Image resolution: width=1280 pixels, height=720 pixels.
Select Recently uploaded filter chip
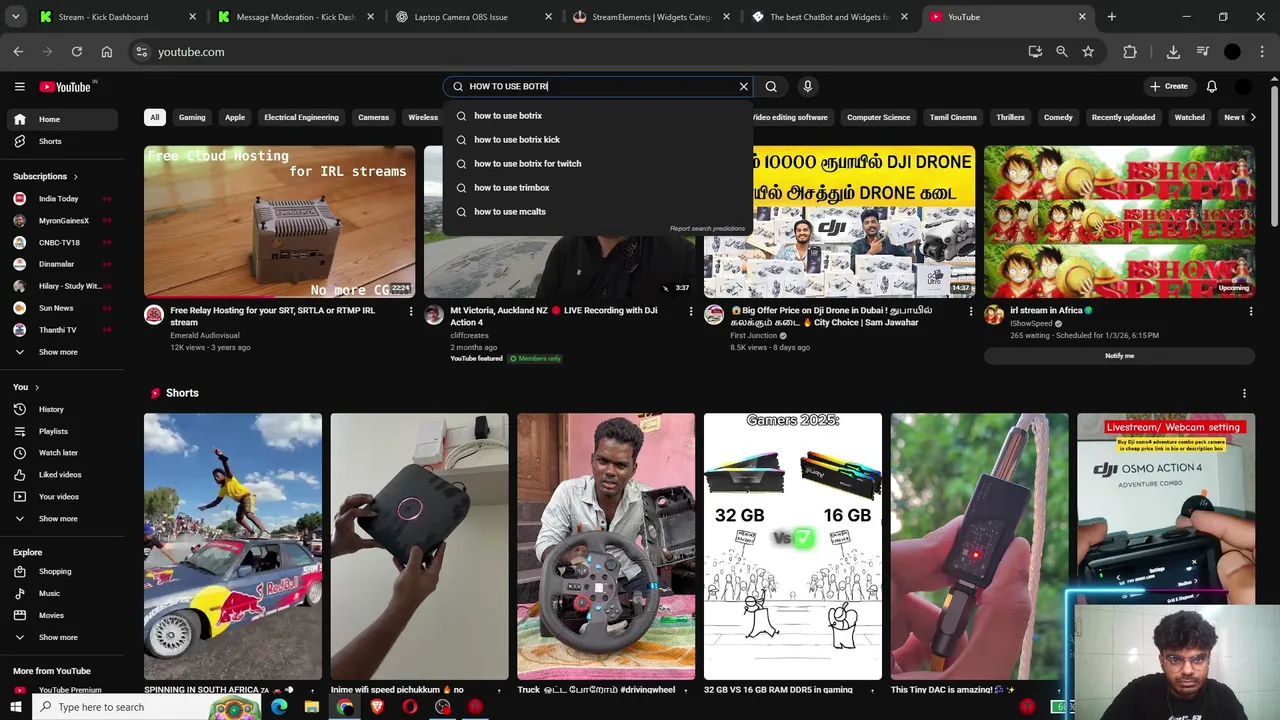point(1123,117)
